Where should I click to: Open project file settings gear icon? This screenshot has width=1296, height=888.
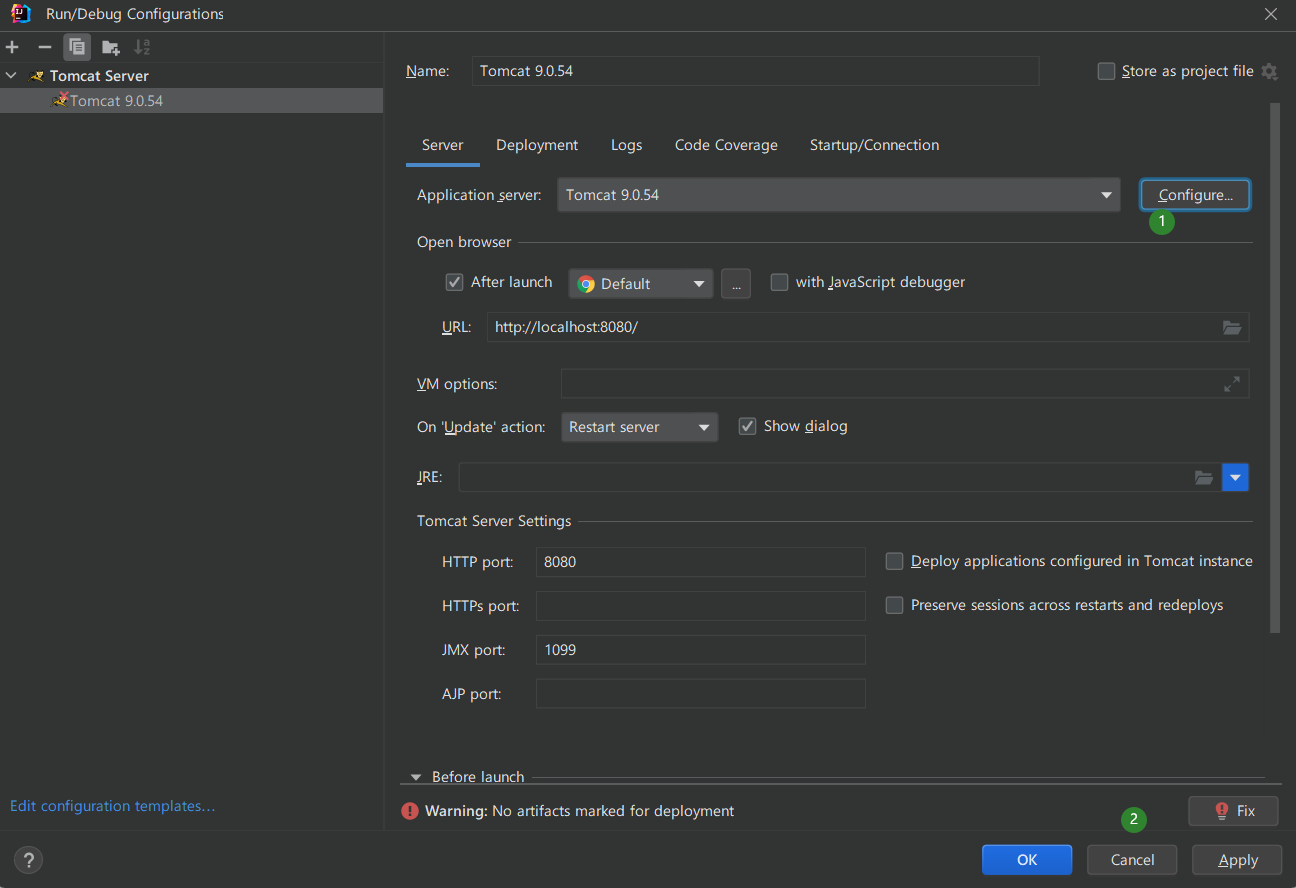[1269, 72]
